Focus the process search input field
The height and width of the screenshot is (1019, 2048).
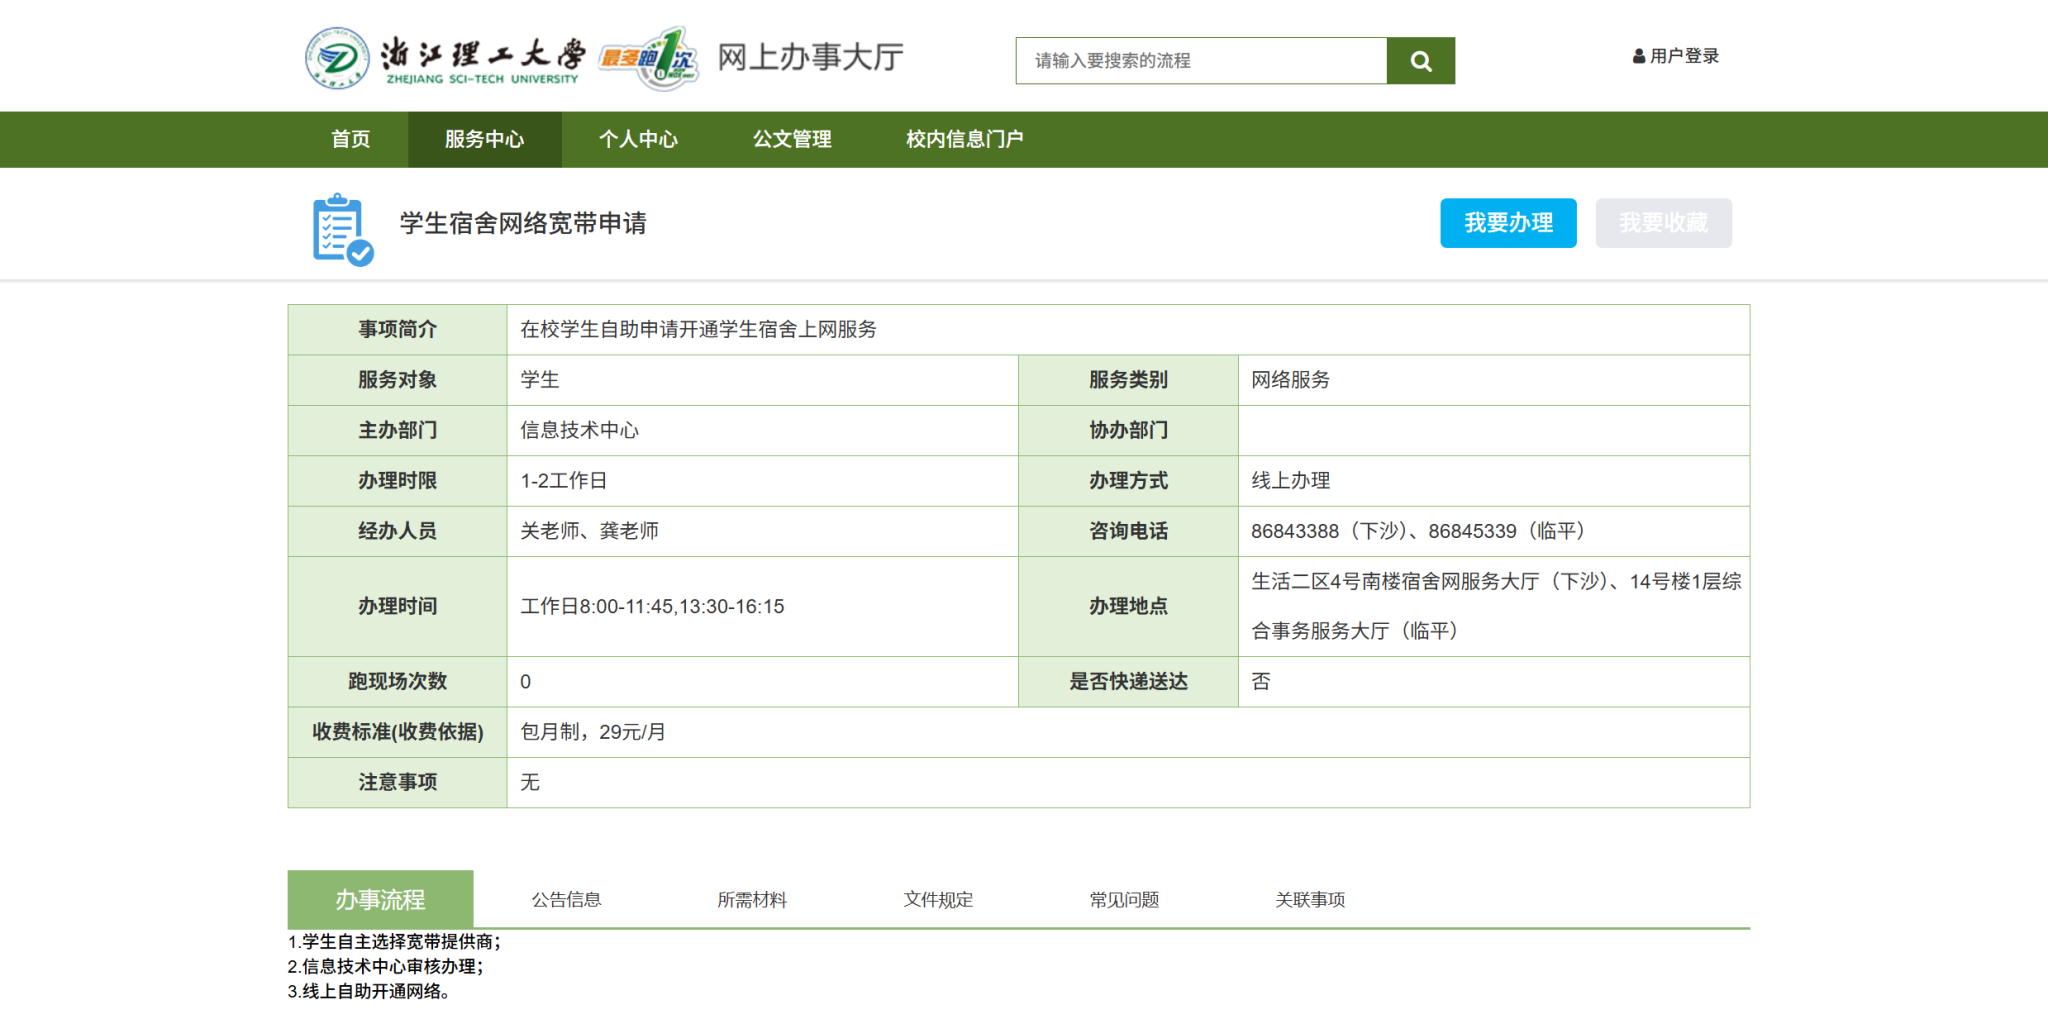point(1201,61)
